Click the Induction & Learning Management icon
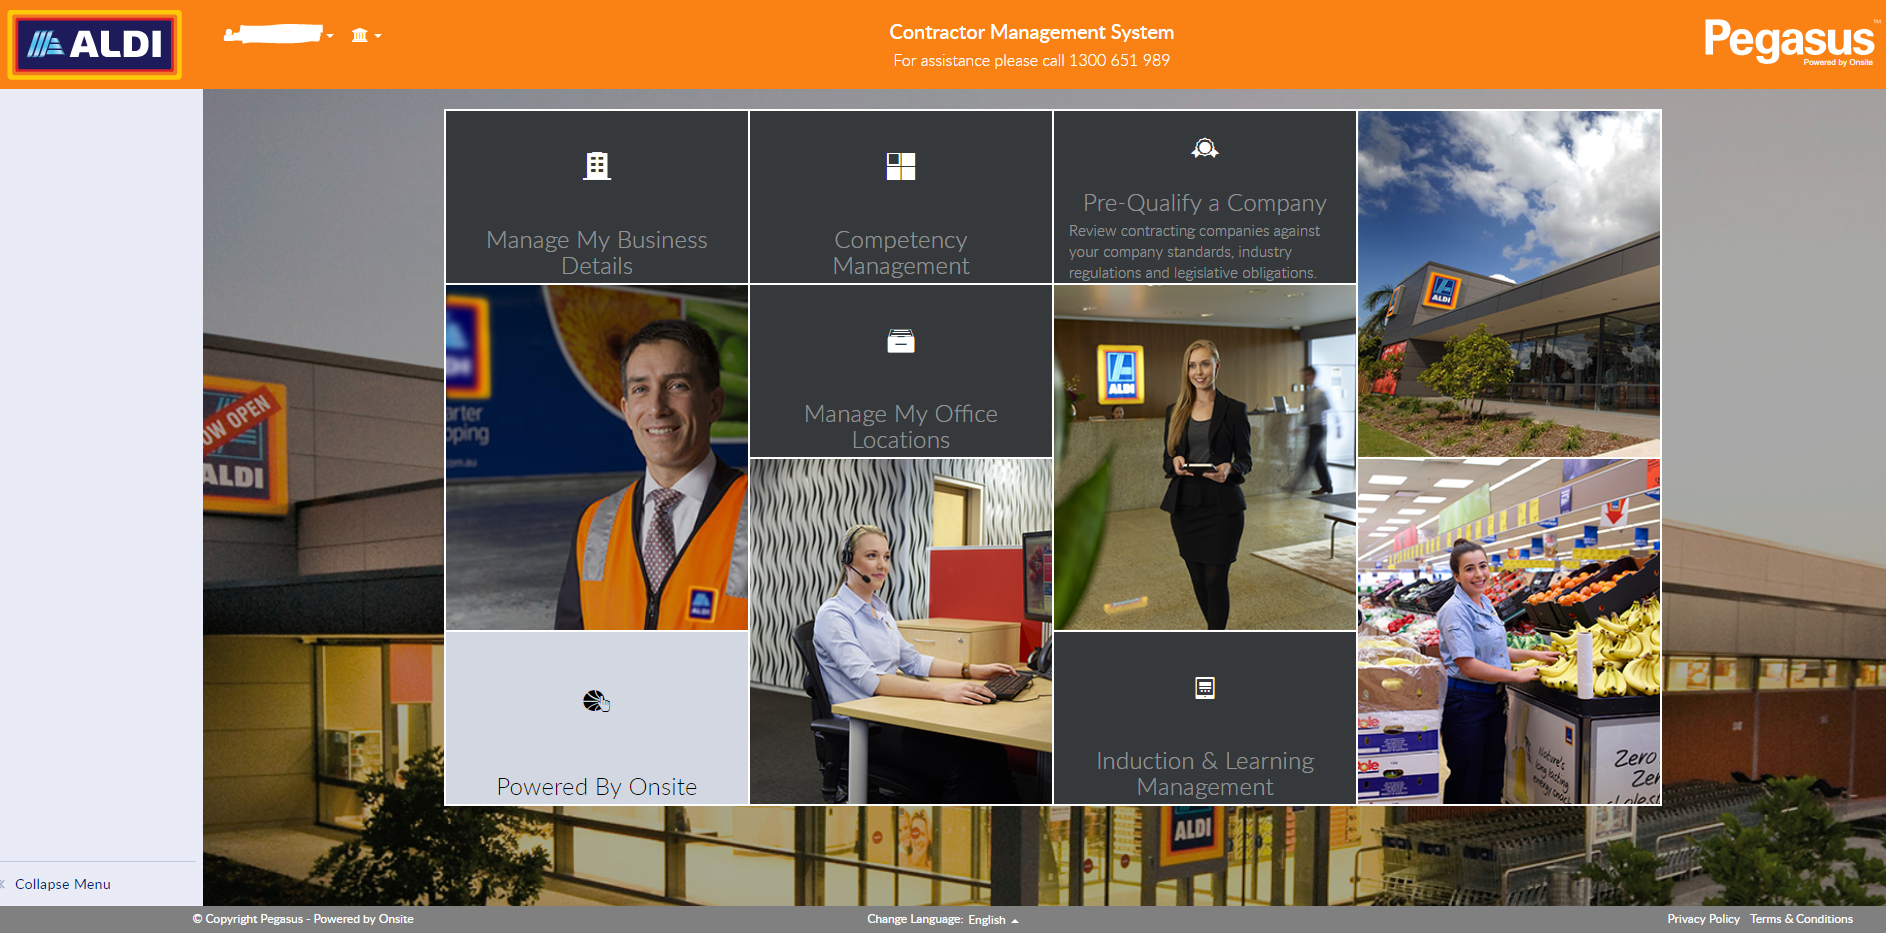Viewport: 1886px width, 933px height. [x=1205, y=688]
